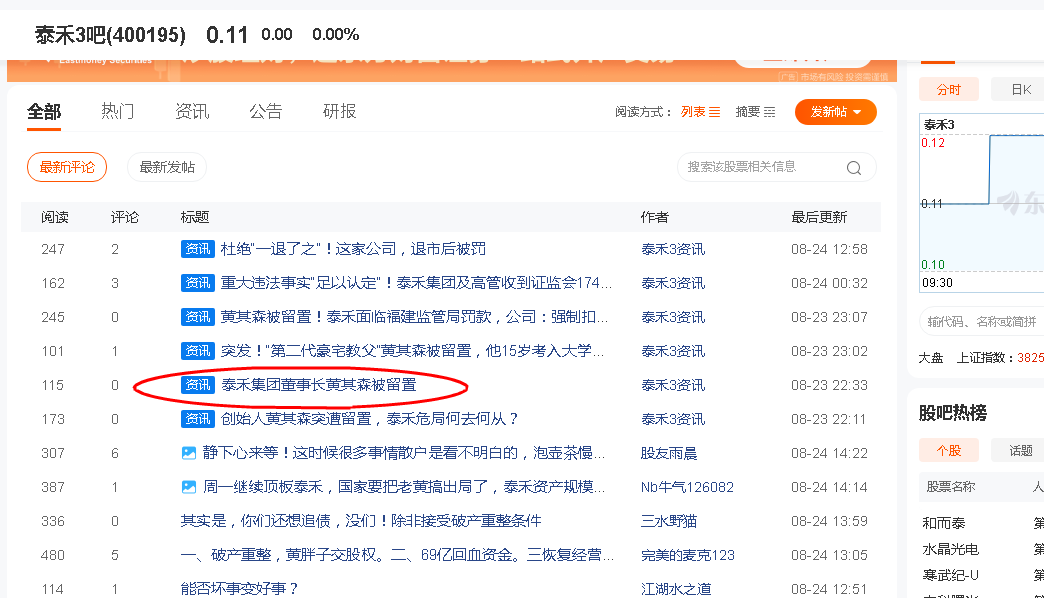Open post 创始人黄其森突遭留置，泰禾危局何去何从？
1044x598 pixels.
pos(370,419)
